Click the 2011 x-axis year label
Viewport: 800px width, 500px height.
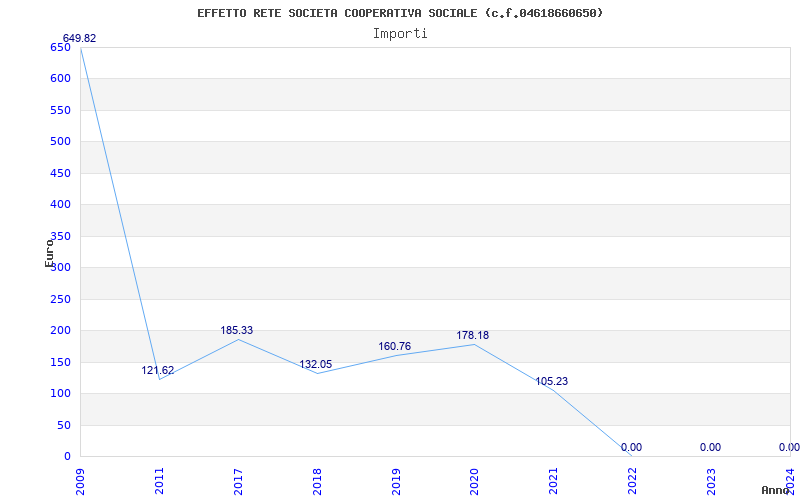[x=159, y=481]
